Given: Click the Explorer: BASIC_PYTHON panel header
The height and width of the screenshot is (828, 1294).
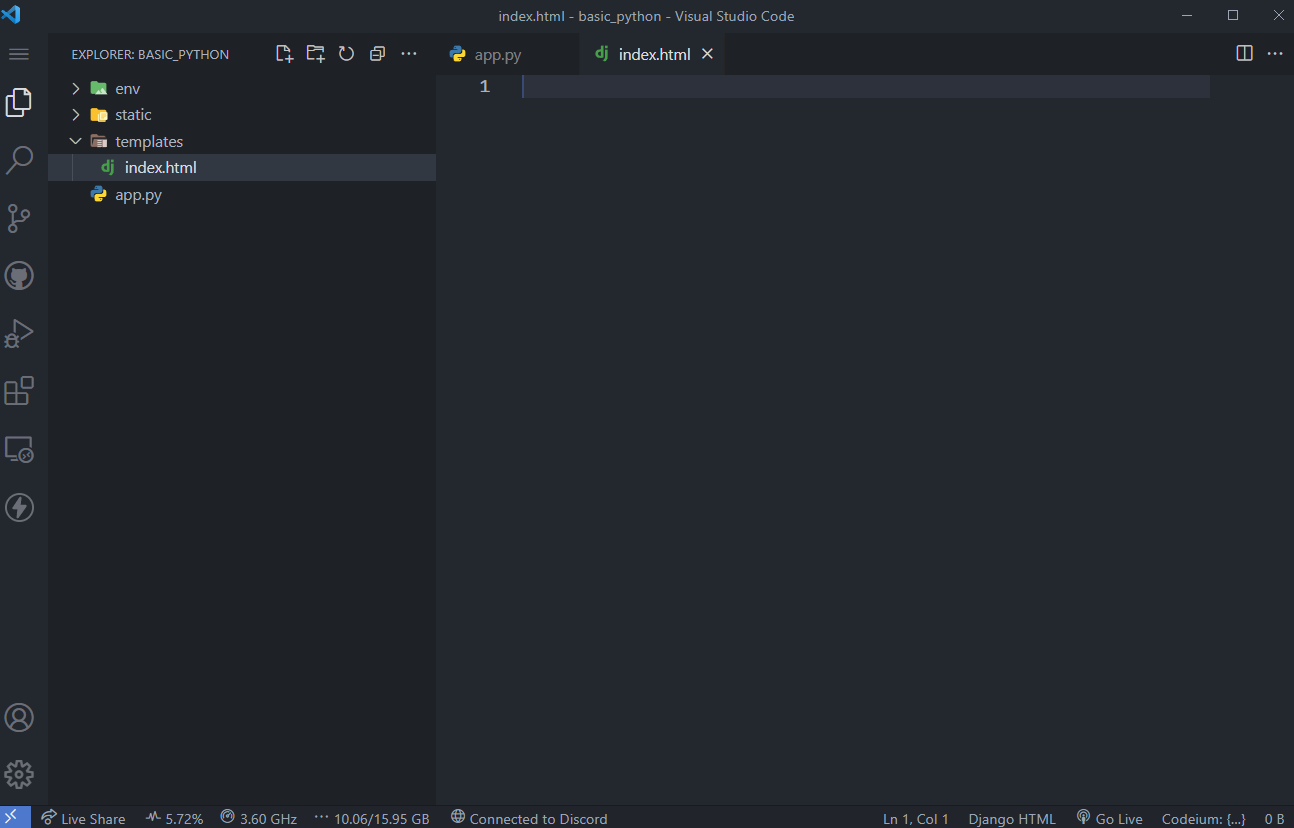Looking at the screenshot, I should [150, 54].
